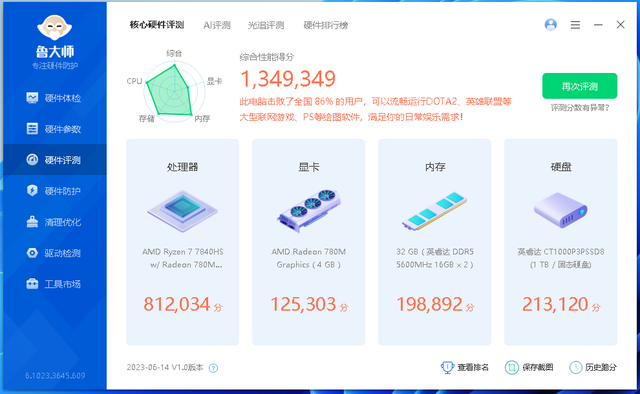
Task: Click the performance radar chart
Action: [x=174, y=90]
